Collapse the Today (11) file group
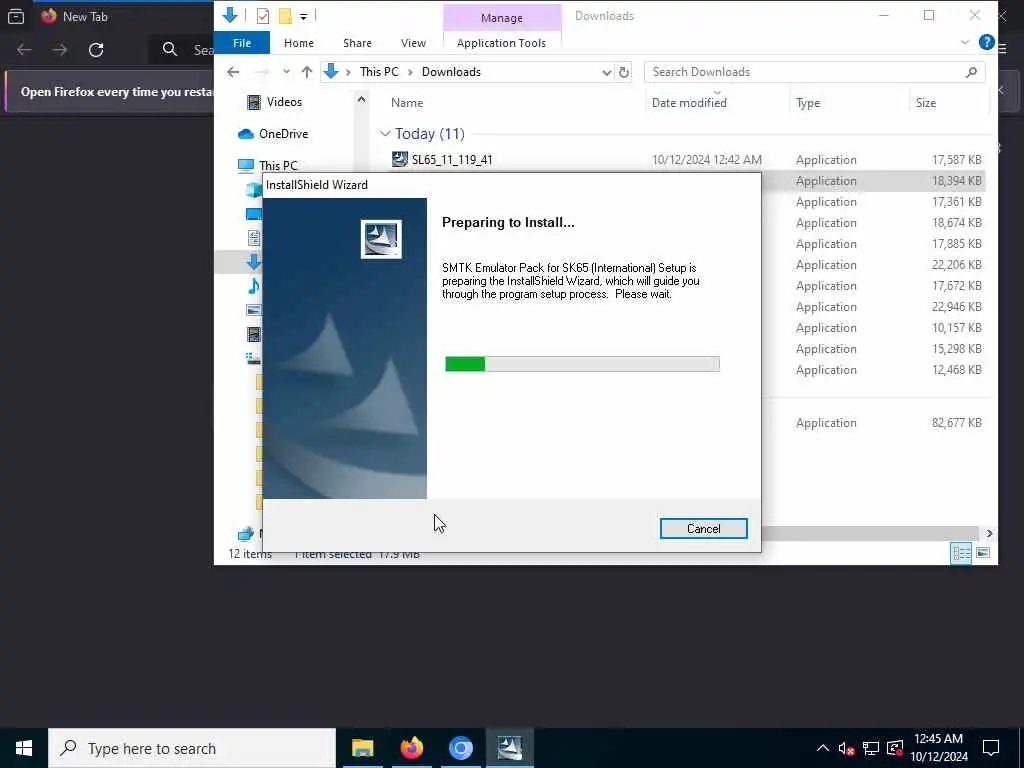This screenshot has width=1024, height=768. [385, 134]
